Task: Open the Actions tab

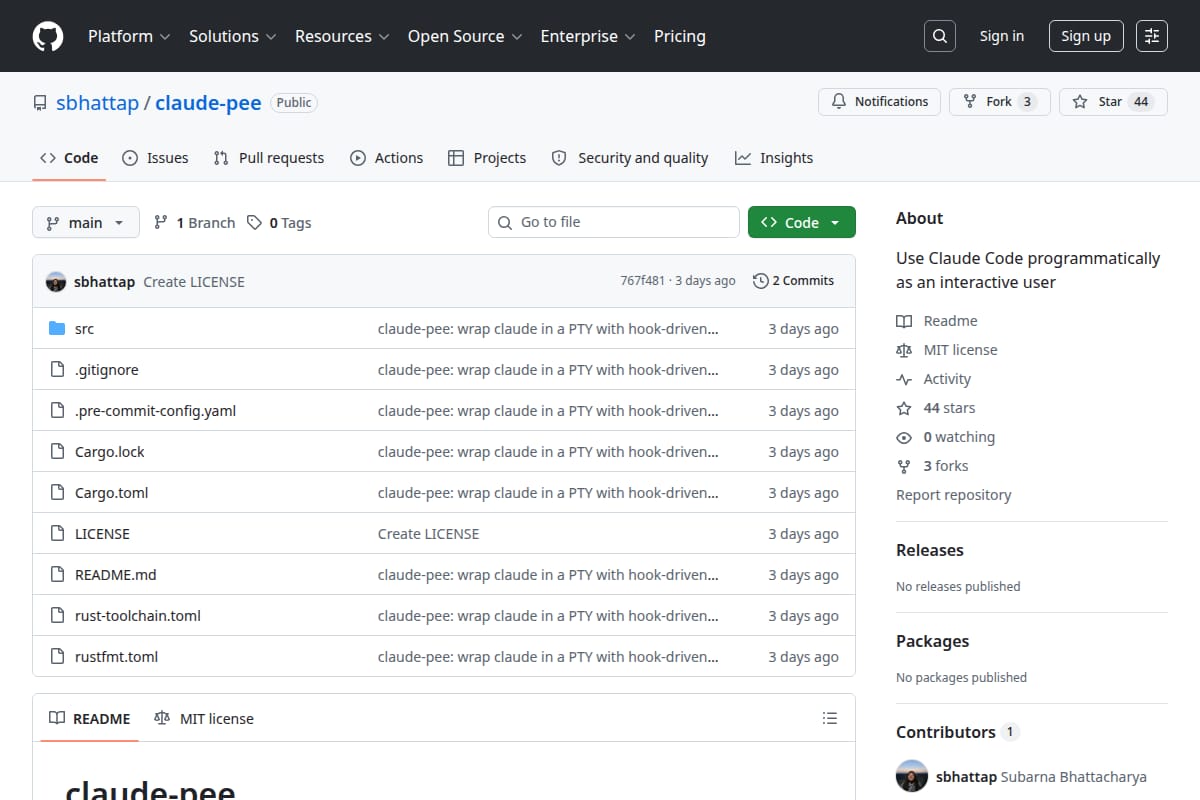Action: [x=386, y=158]
